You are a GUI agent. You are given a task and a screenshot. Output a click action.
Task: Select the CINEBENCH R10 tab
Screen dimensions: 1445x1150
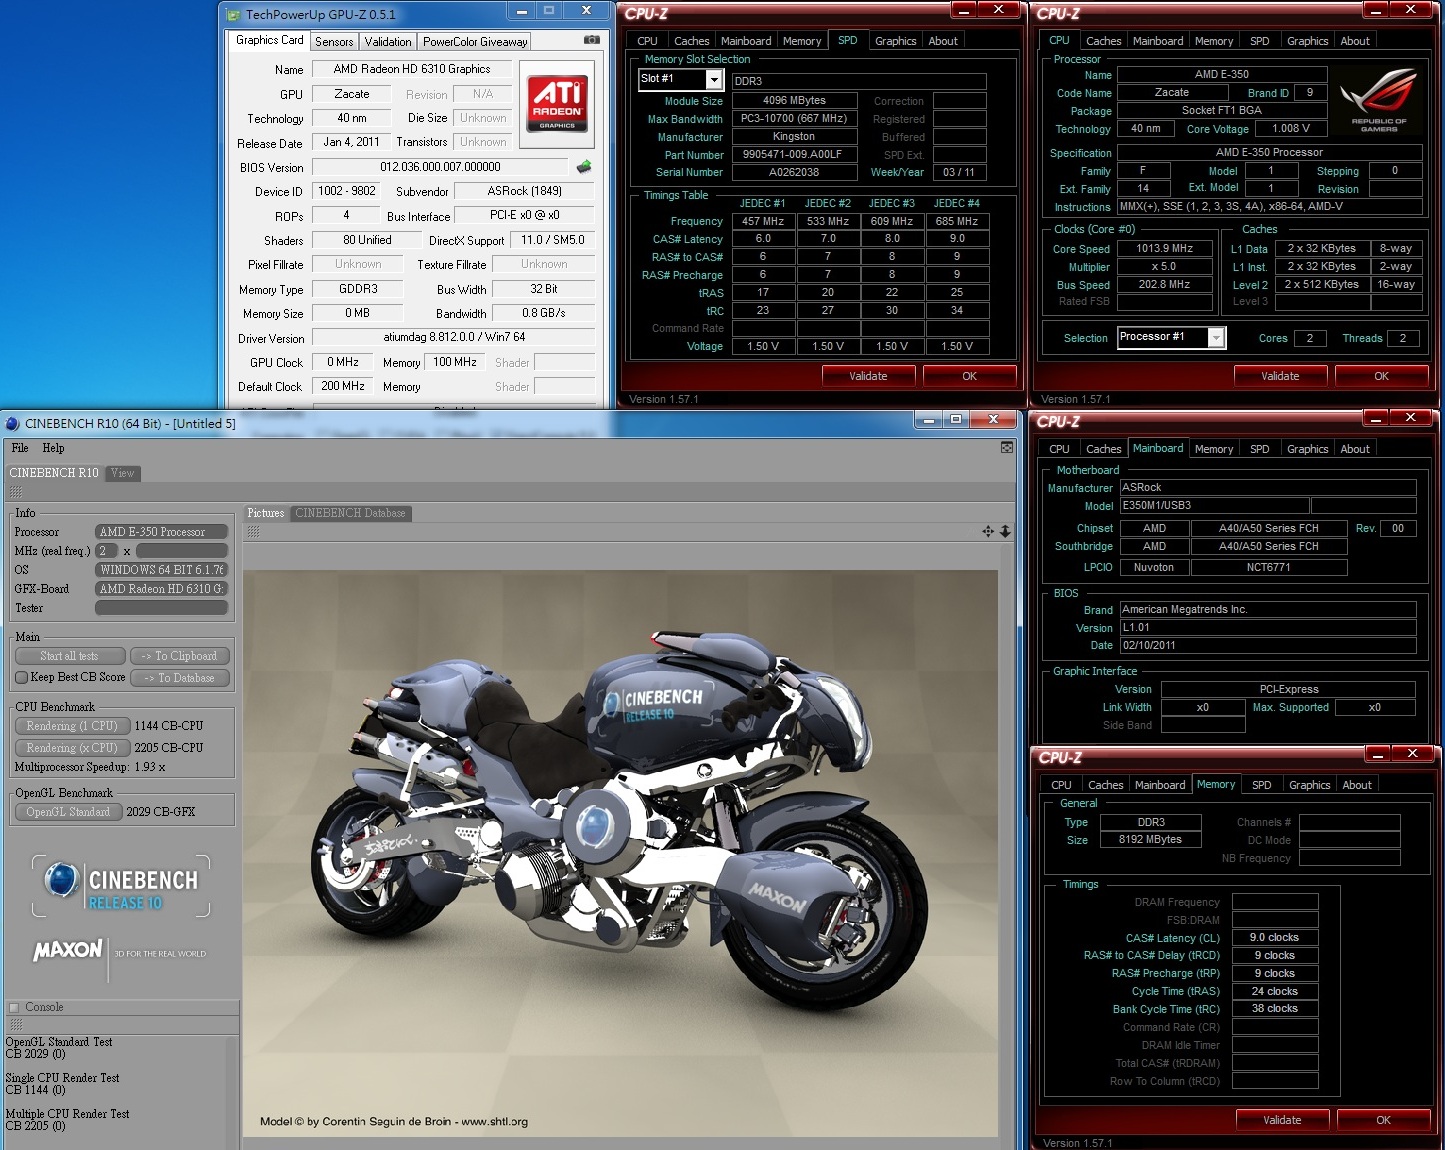(x=54, y=473)
